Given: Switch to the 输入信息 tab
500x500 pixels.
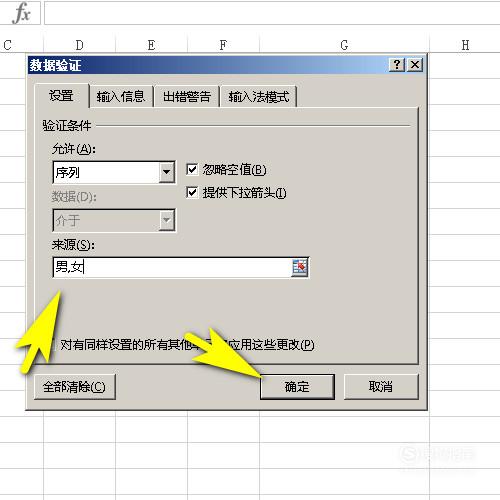Looking at the screenshot, I should click(121, 97).
